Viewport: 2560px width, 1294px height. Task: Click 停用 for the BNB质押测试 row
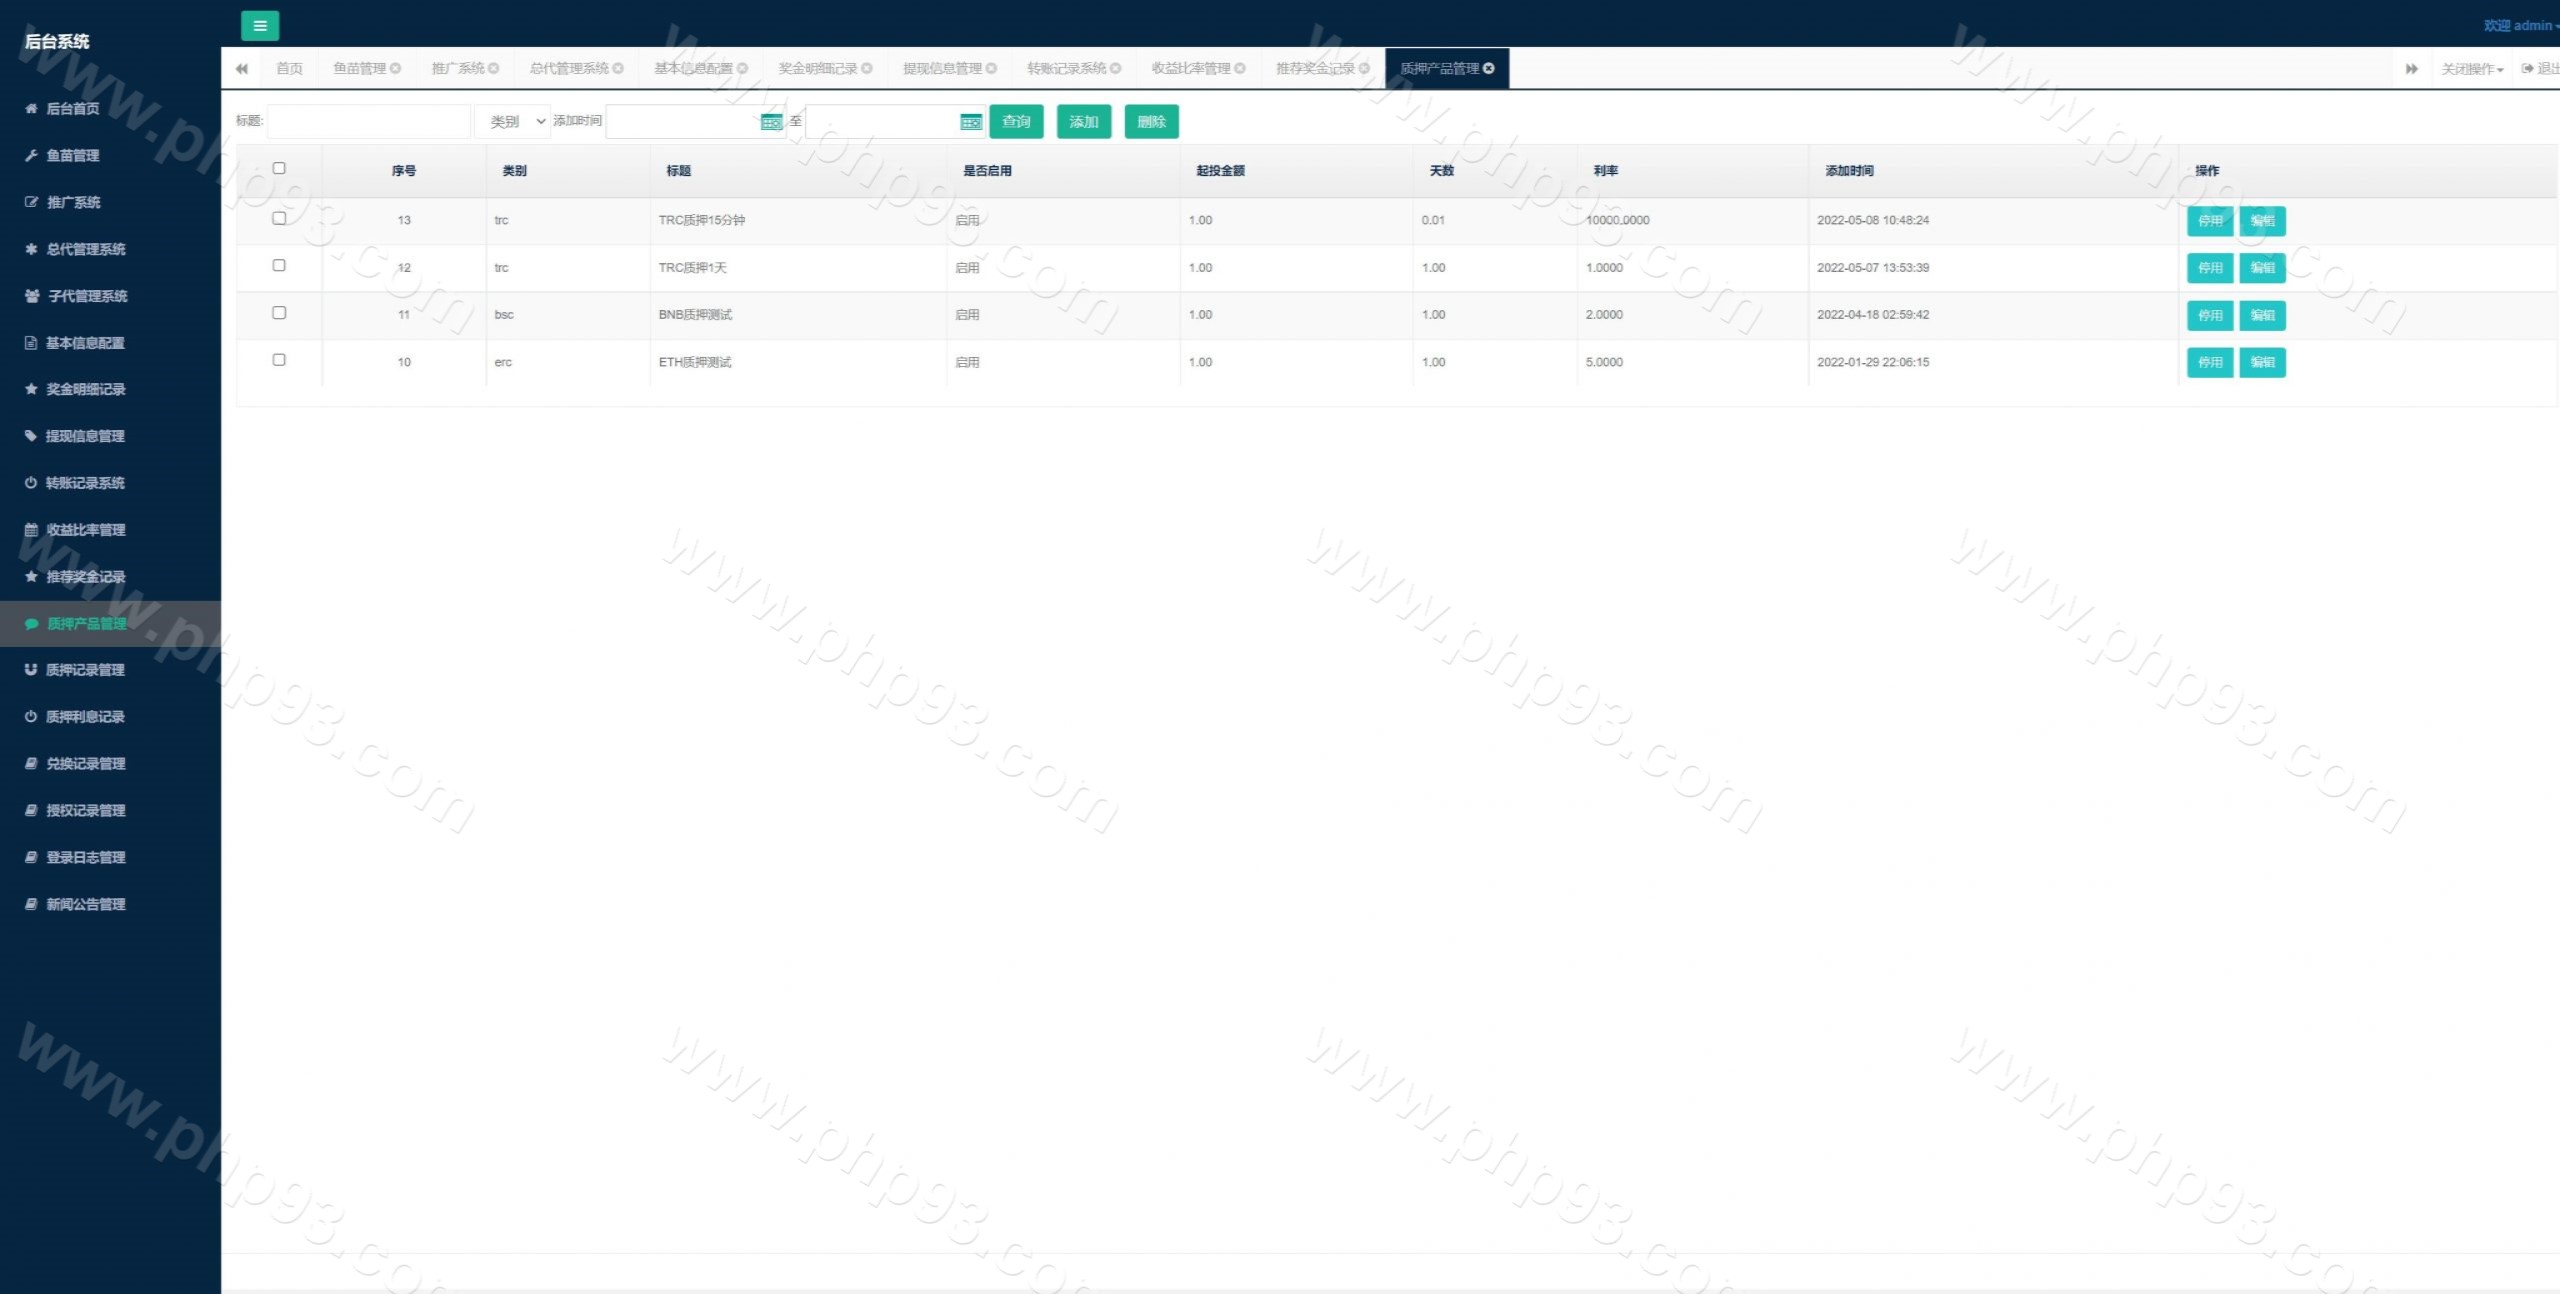[x=2209, y=315]
